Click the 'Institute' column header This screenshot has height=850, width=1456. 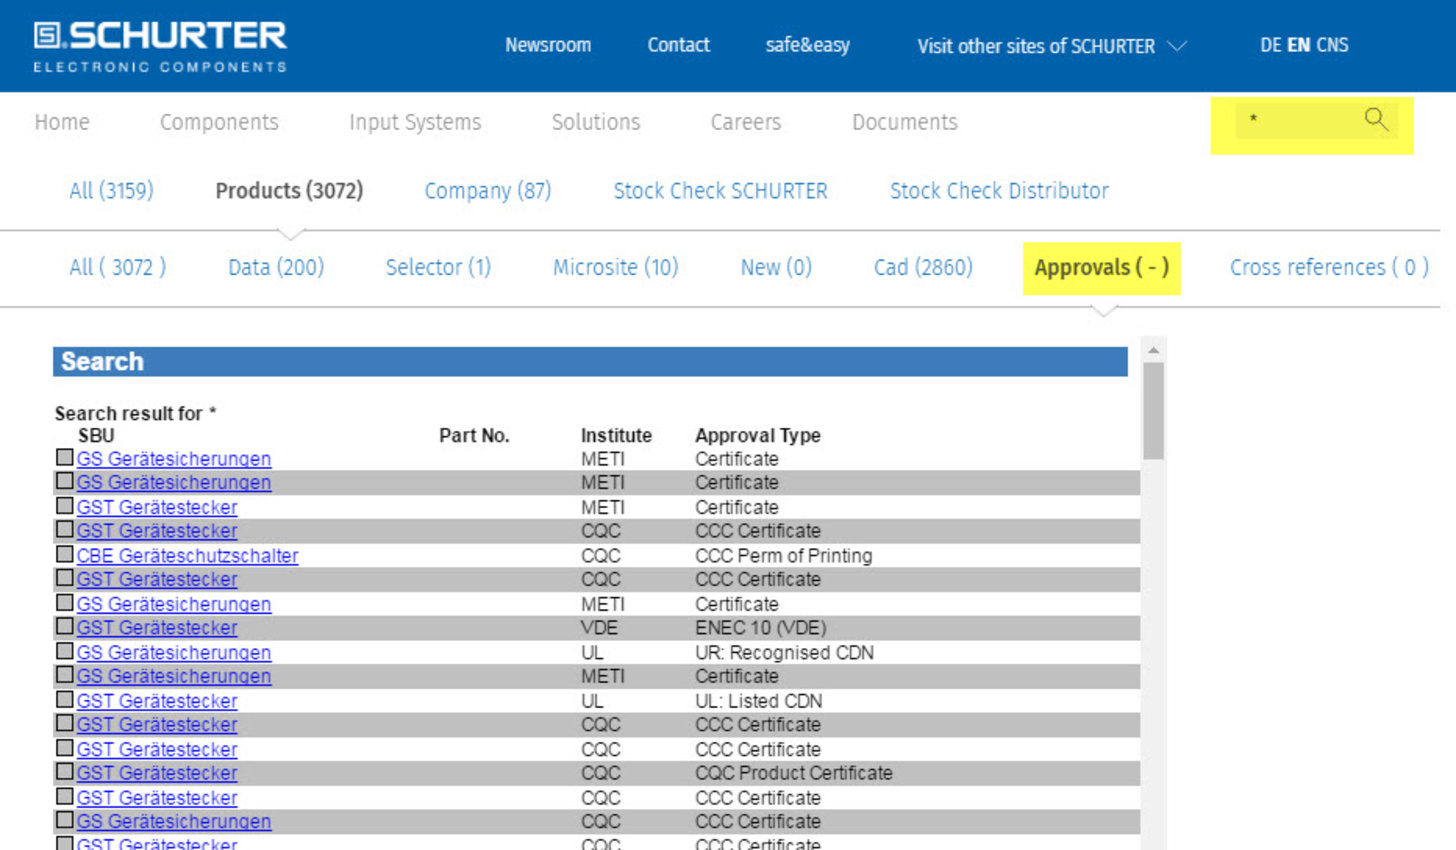616,435
